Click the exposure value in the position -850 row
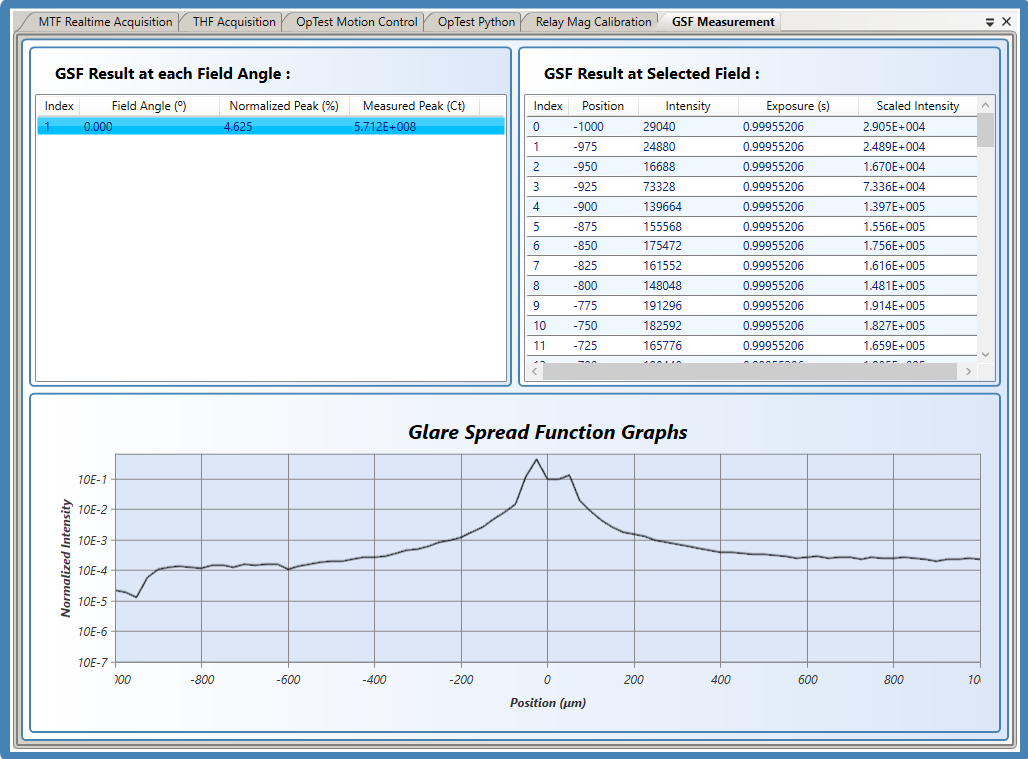Viewport: 1028px width, 759px height. 773,246
